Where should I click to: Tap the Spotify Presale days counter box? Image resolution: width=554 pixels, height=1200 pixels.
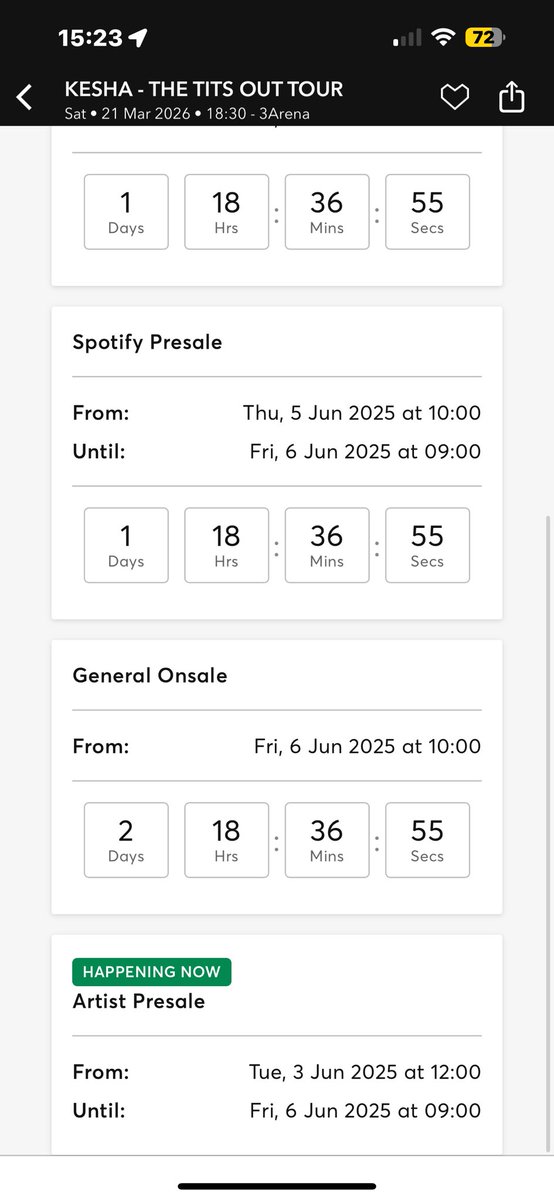[x=126, y=545]
